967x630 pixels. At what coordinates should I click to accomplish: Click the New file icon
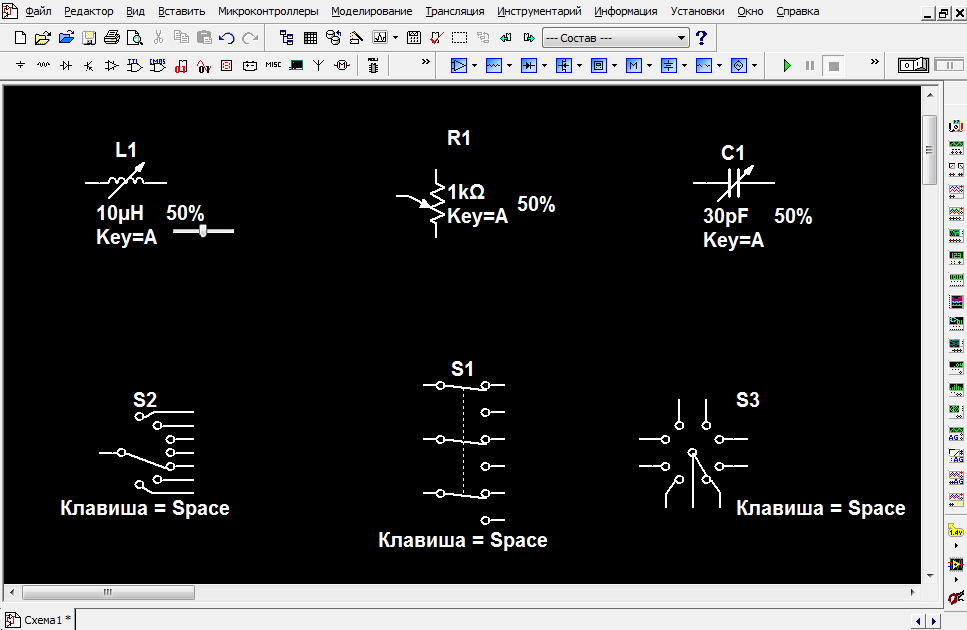tap(22, 38)
